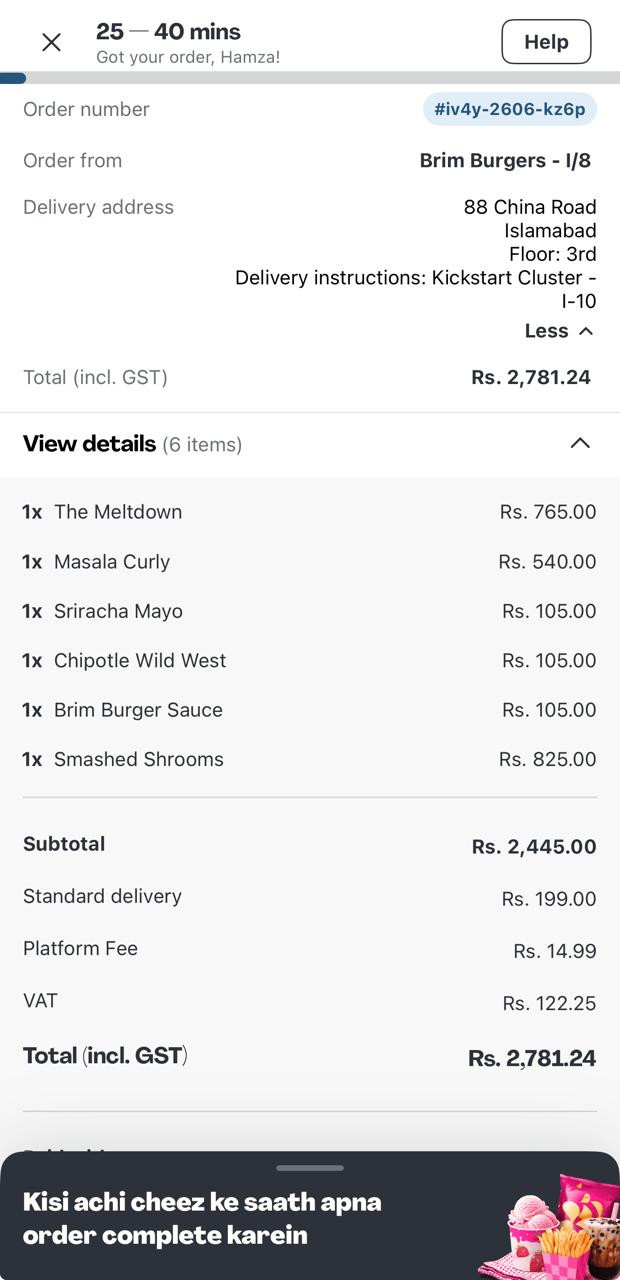Tap Chipotle Wild West item

[140, 661]
